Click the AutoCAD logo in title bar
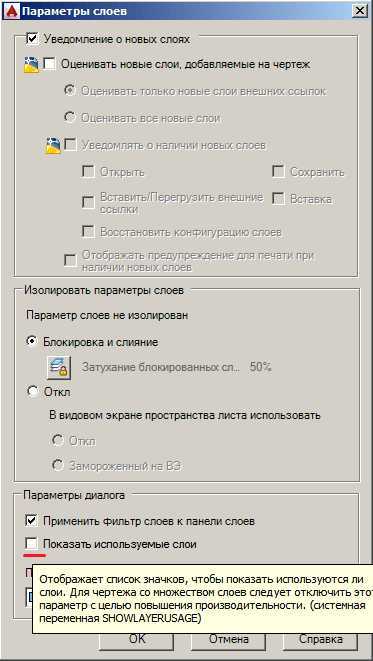 click(x=11, y=11)
